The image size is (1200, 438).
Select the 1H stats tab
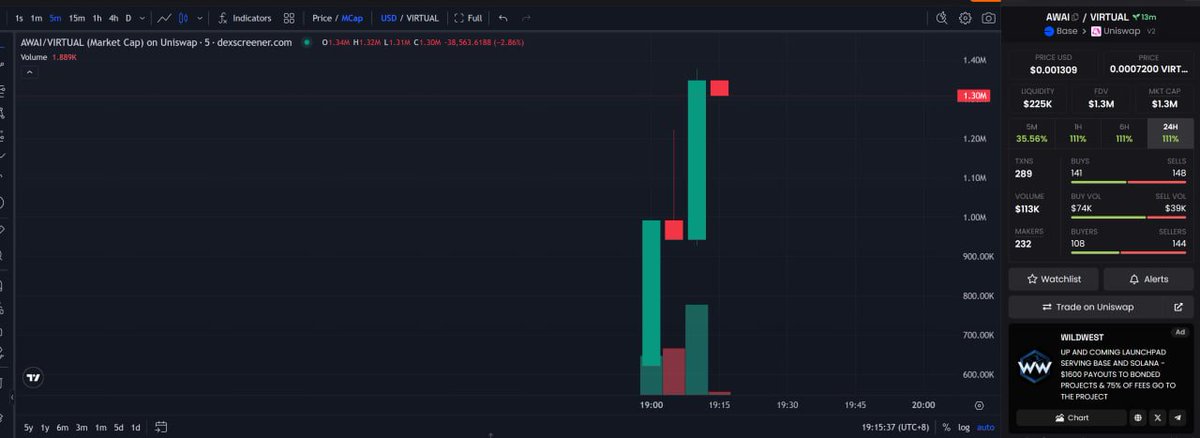point(1077,133)
